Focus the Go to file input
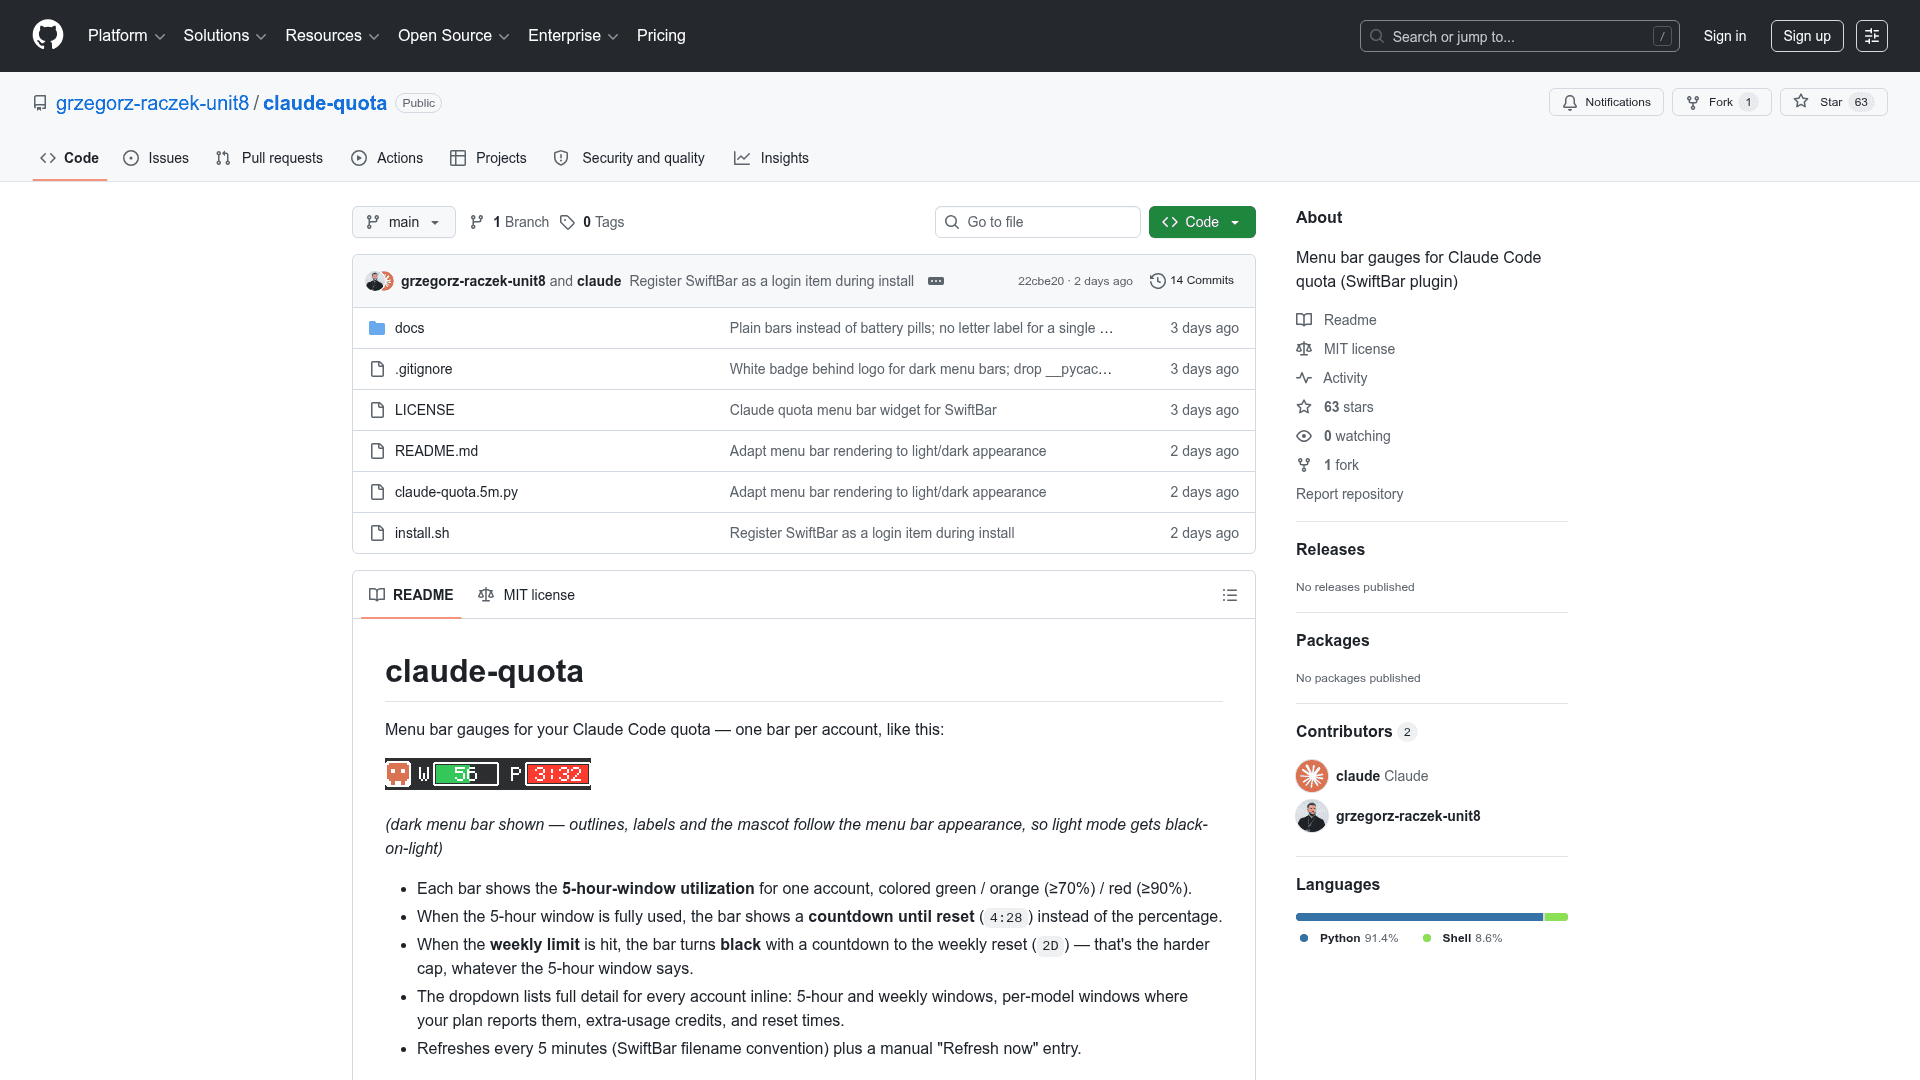 click(x=1038, y=222)
